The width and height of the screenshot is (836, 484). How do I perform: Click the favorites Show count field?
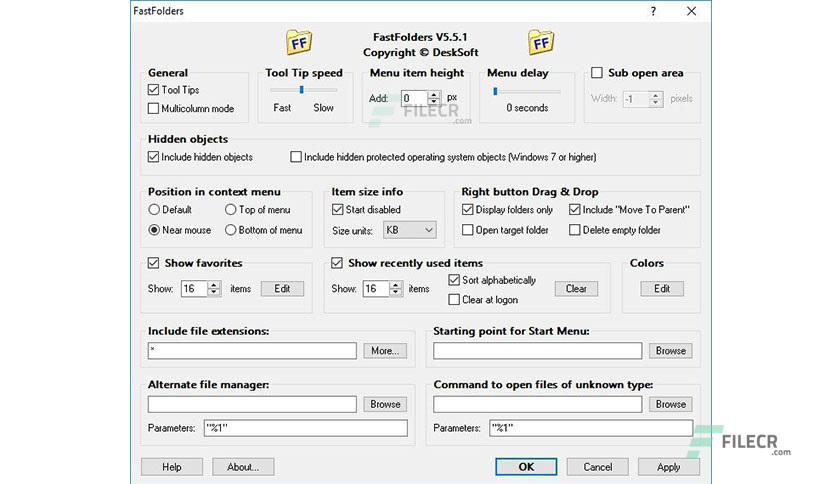point(195,288)
